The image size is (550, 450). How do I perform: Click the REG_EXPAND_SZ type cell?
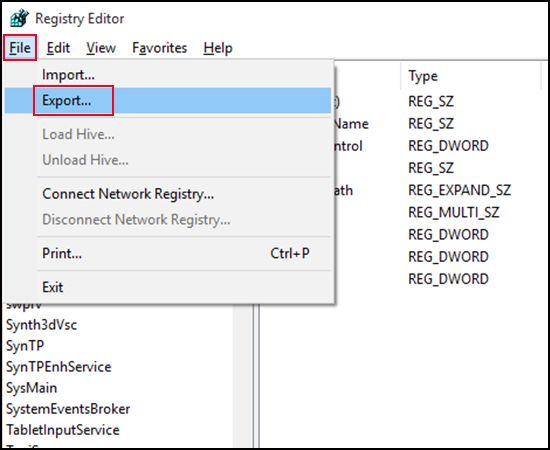(x=460, y=190)
